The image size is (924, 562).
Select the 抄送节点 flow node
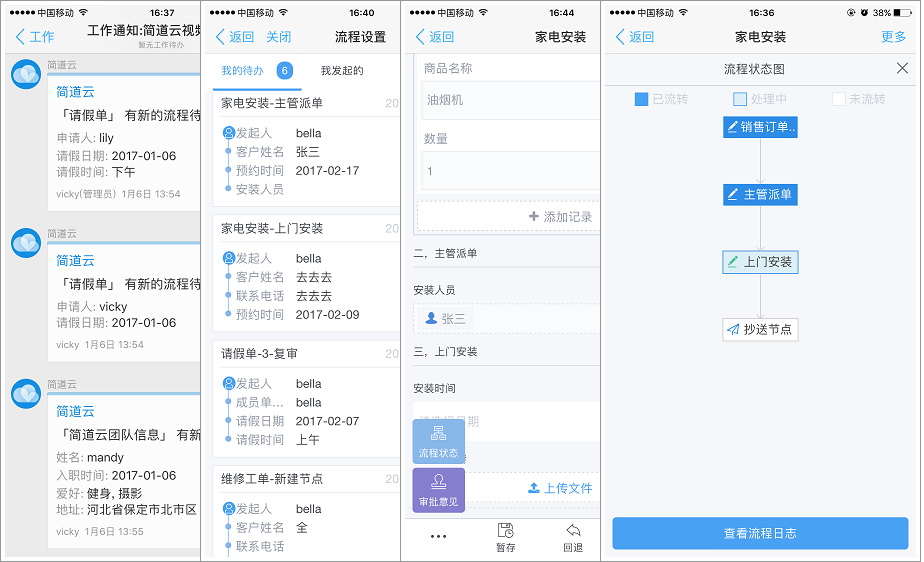pos(760,329)
